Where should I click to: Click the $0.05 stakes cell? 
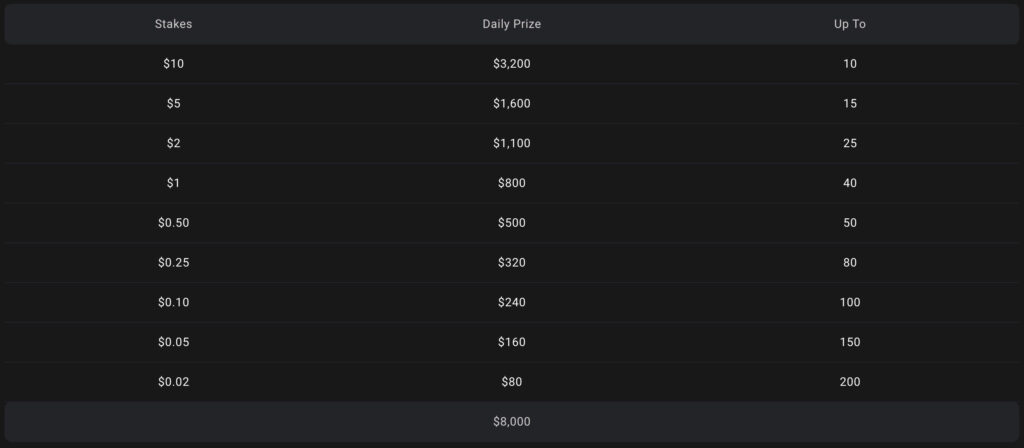pos(173,342)
